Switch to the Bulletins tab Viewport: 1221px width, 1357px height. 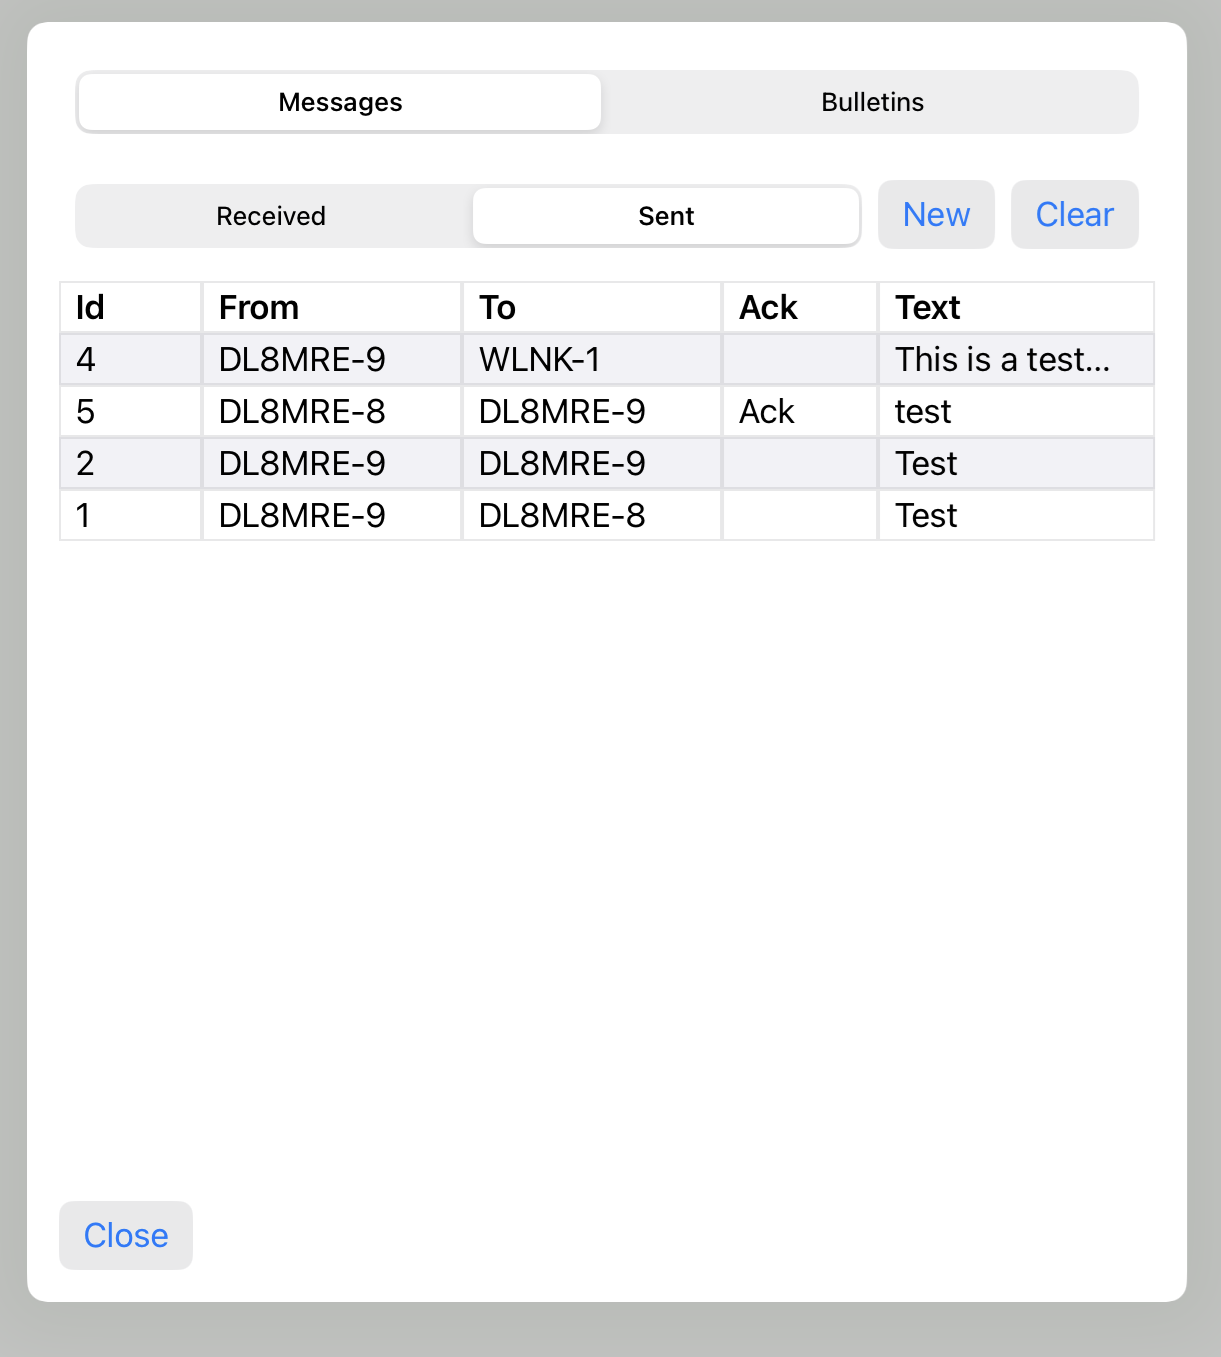click(x=872, y=102)
